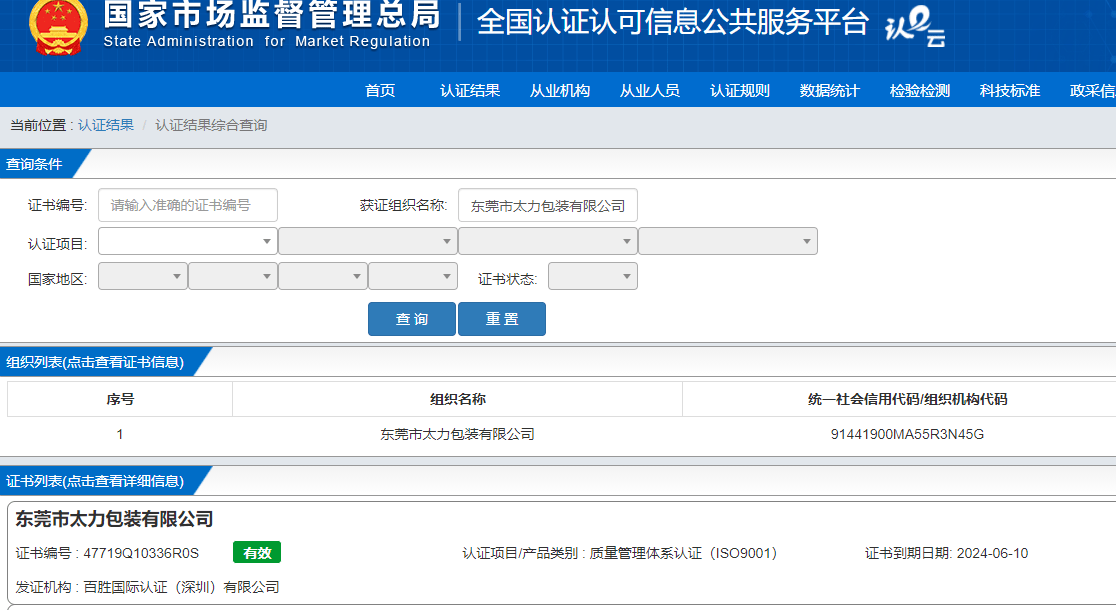The width and height of the screenshot is (1116, 610).
Task: Click the 获证组织名称 text field
Action: (x=547, y=205)
